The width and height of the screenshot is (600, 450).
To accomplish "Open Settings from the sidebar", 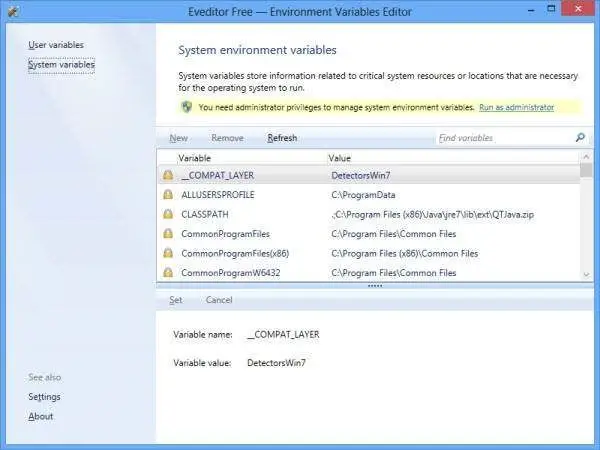I will 44,397.
